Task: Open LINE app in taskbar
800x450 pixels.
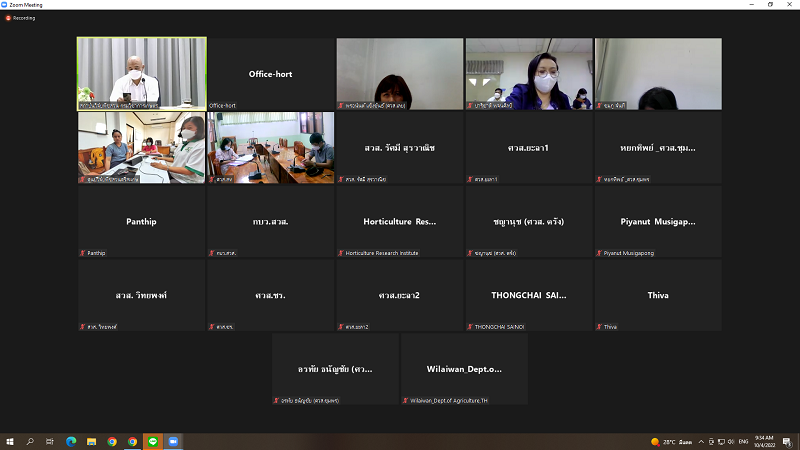Action: point(152,441)
